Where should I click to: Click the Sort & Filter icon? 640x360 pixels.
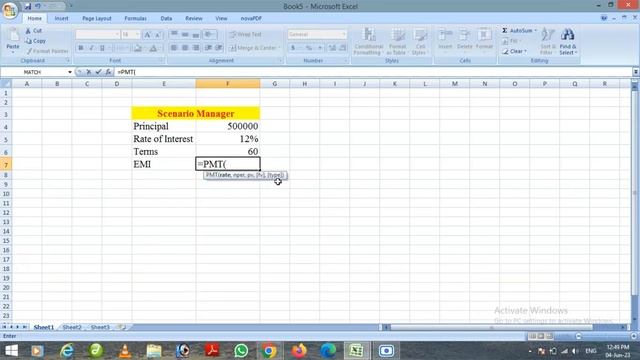click(x=547, y=35)
